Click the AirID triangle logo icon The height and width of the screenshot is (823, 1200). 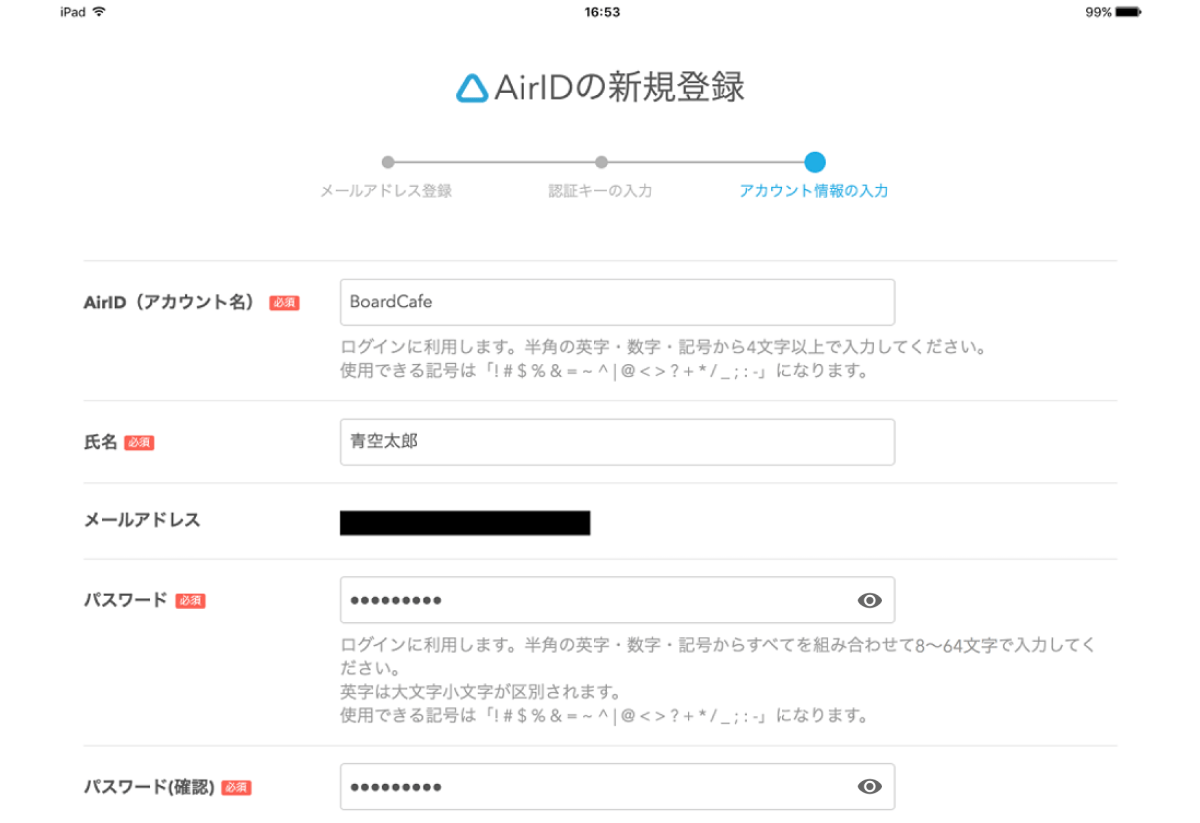pos(472,88)
